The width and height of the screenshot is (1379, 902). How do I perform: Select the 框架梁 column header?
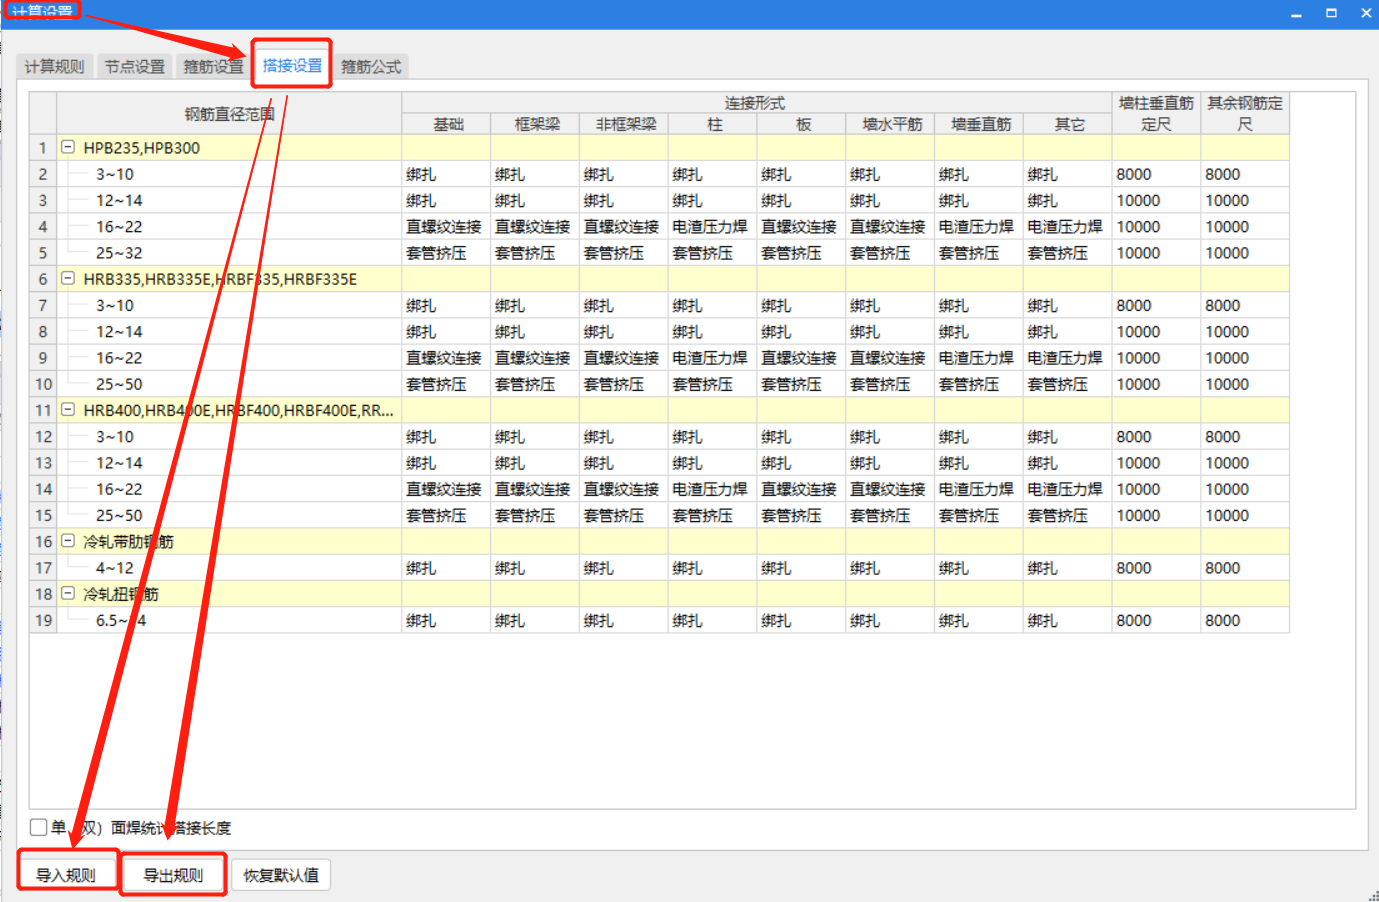tap(536, 124)
